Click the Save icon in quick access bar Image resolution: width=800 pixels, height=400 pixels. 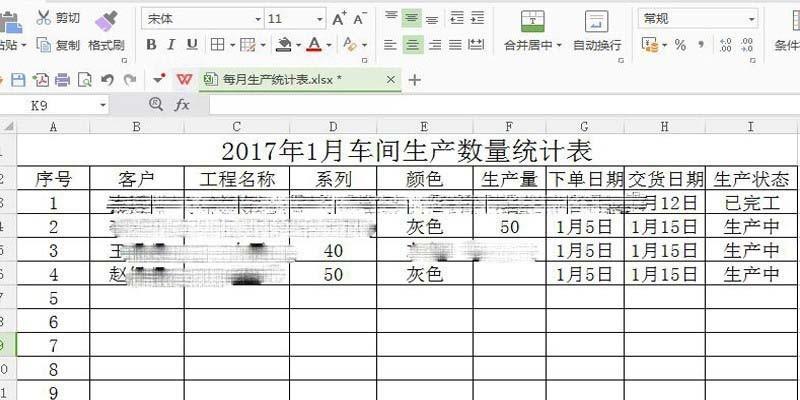click(17, 80)
